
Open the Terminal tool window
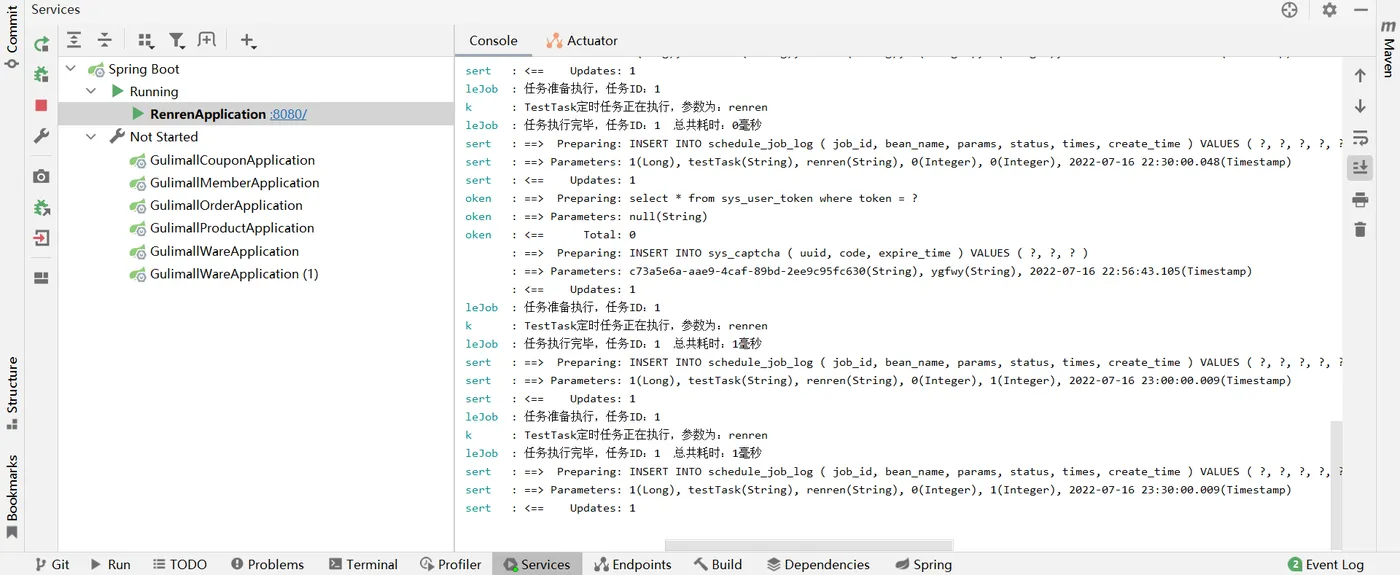[x=363, y=564]
